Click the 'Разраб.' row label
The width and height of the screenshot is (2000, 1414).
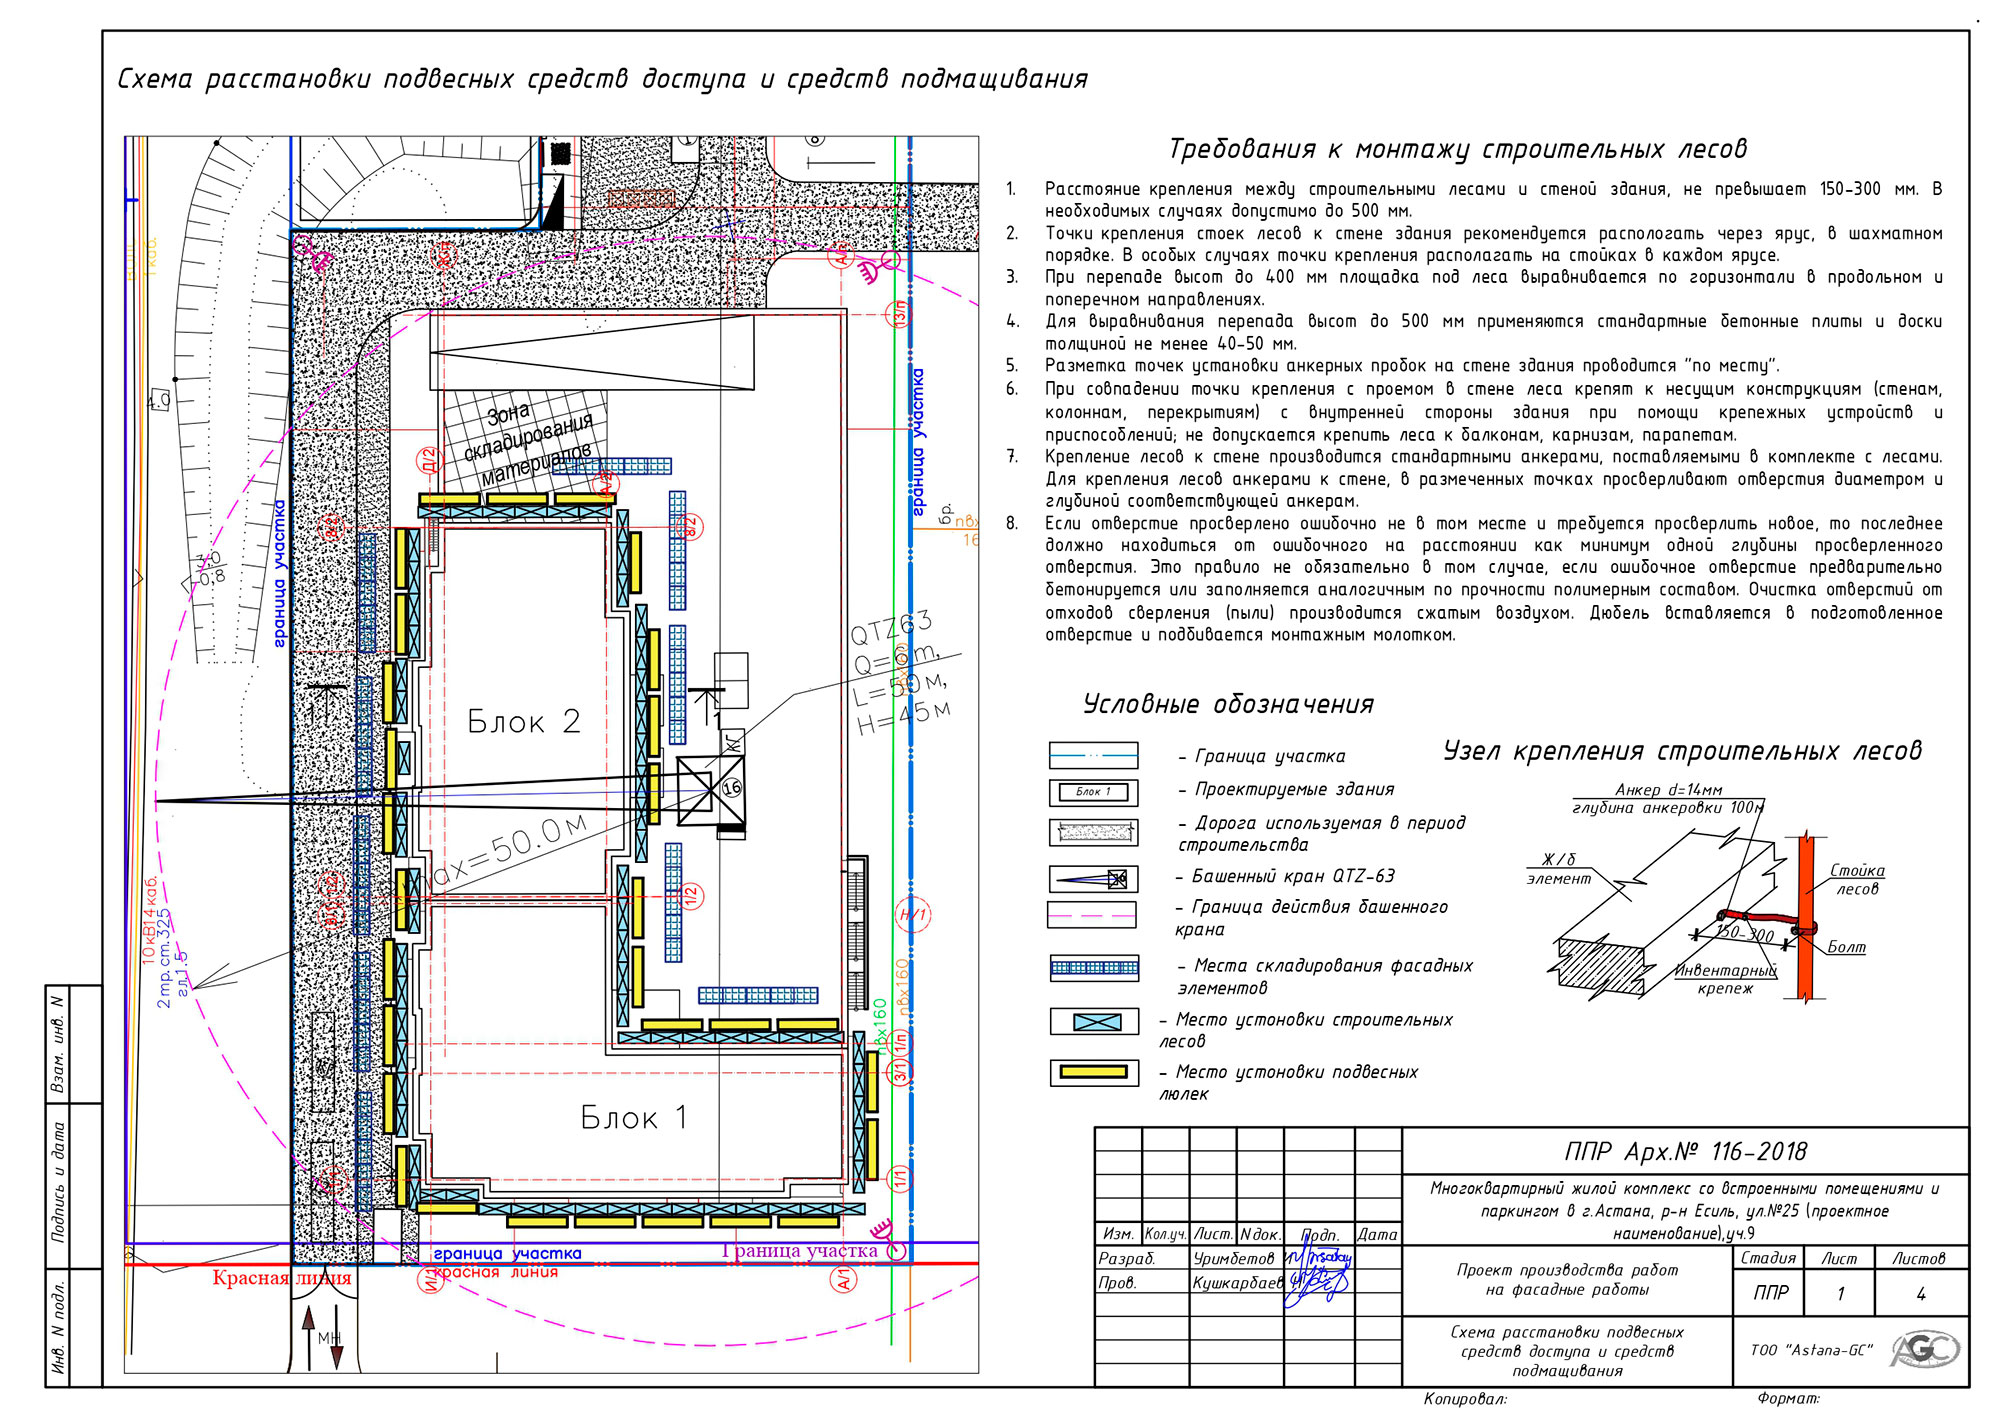point(1127,1258)
